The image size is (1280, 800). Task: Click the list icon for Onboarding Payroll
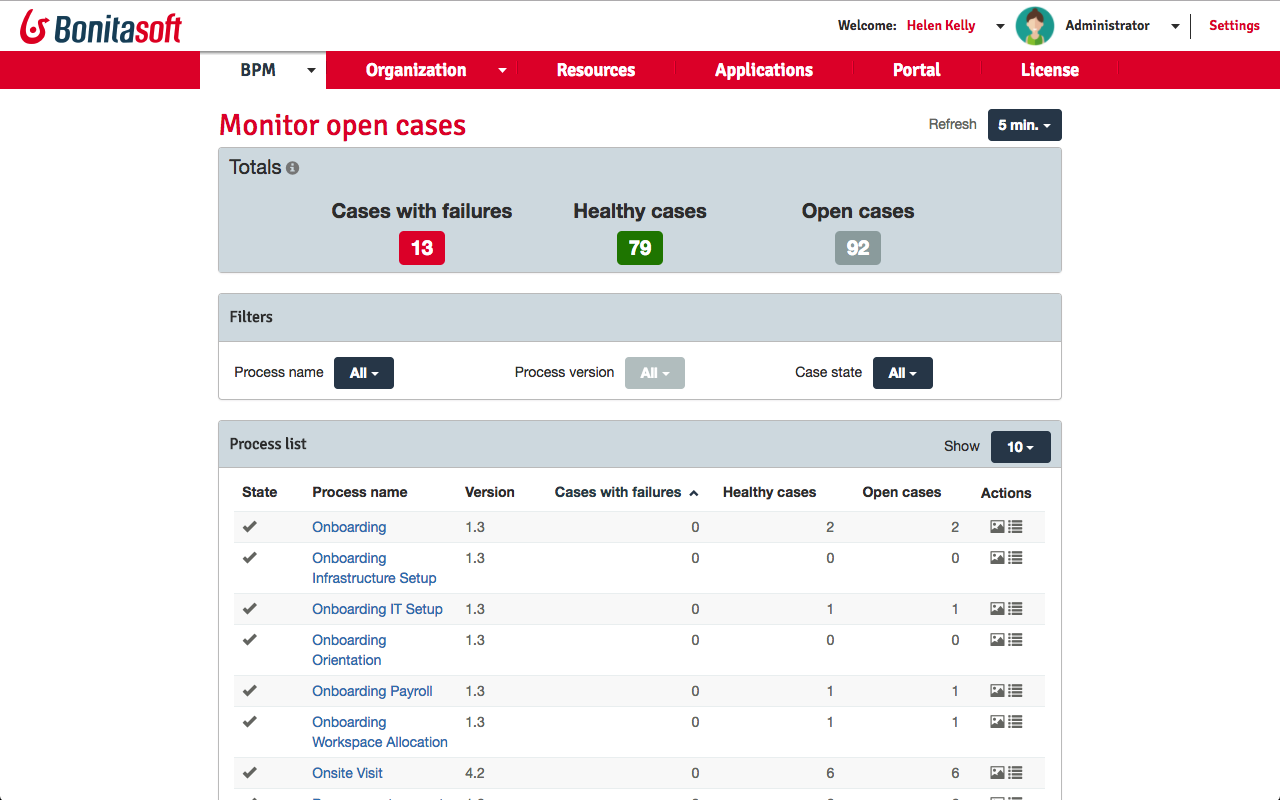coord(1016,691)
